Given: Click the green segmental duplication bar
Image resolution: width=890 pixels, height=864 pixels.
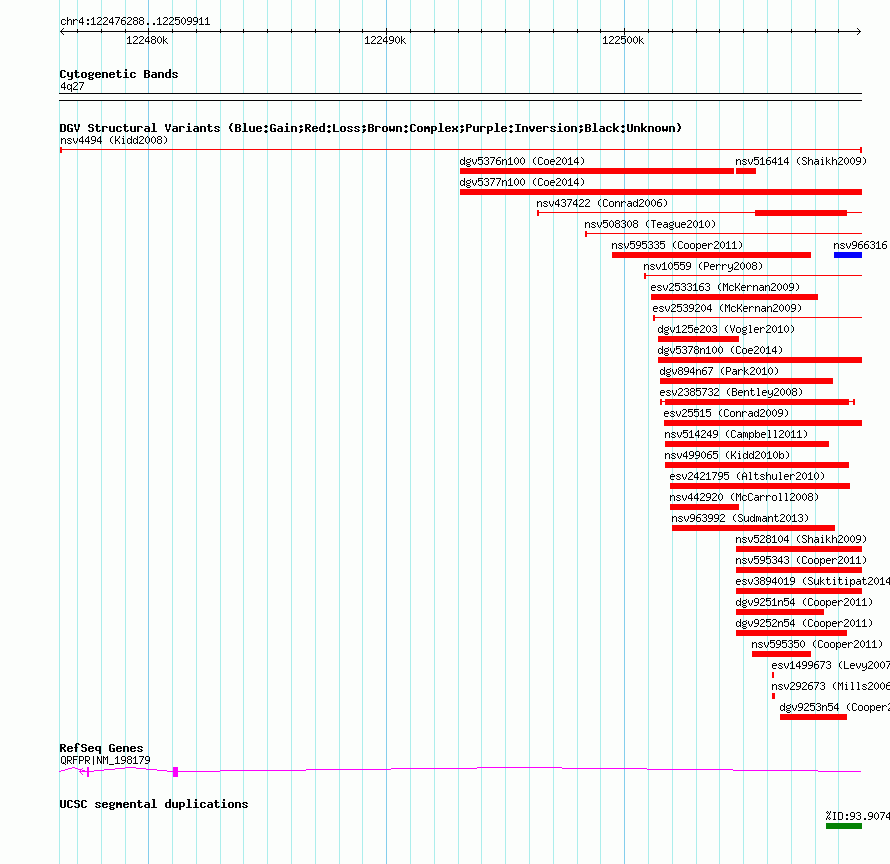Looking at the screenshot, I should tap(844, 826).
